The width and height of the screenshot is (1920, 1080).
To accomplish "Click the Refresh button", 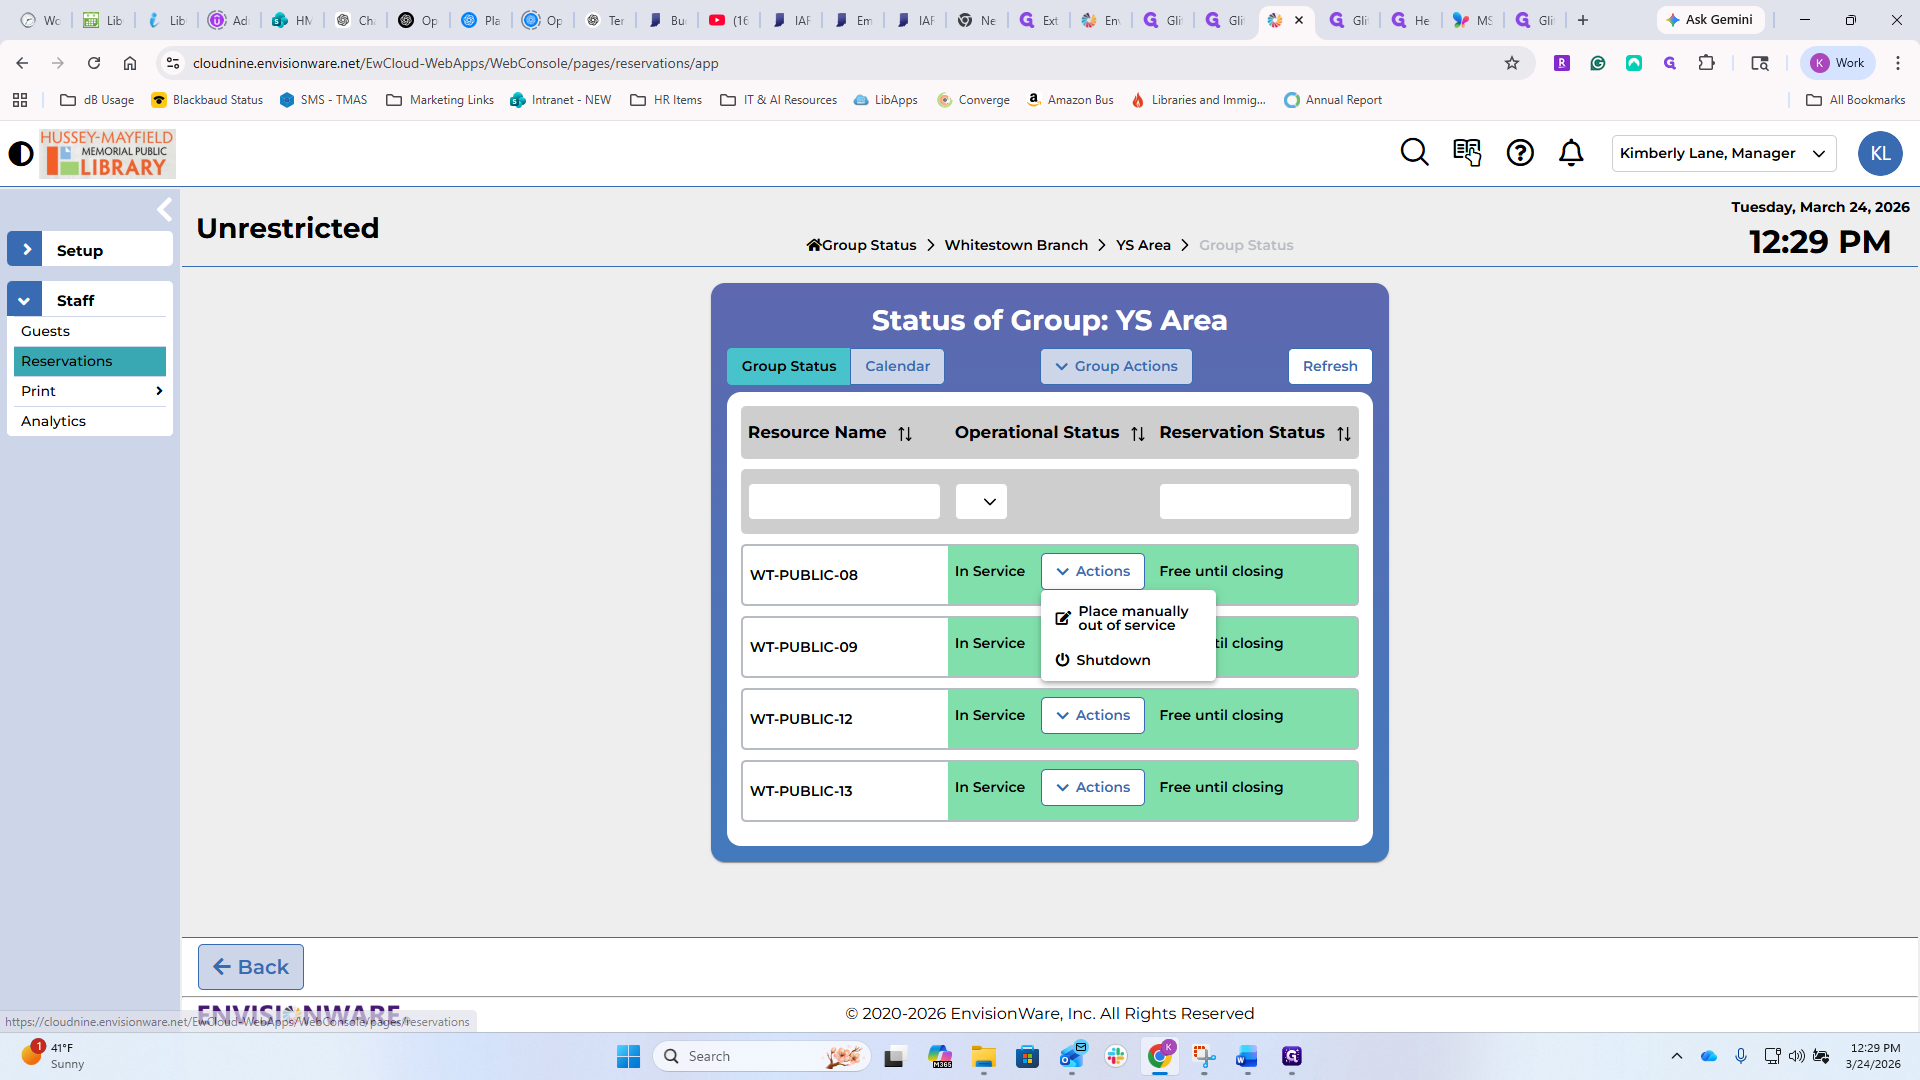I will (1329, 367).
